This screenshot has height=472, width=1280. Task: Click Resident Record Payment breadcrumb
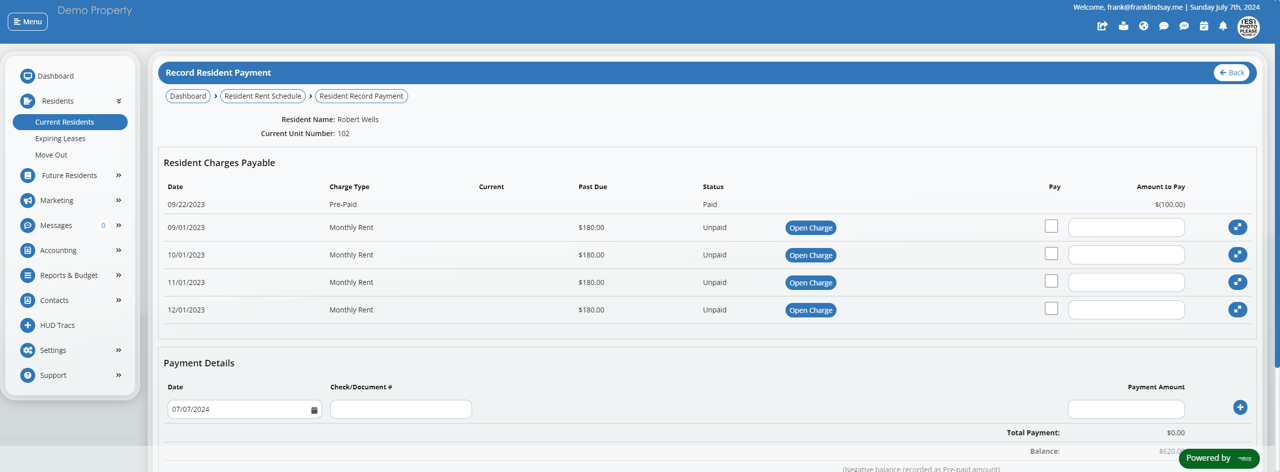point(362,96)
